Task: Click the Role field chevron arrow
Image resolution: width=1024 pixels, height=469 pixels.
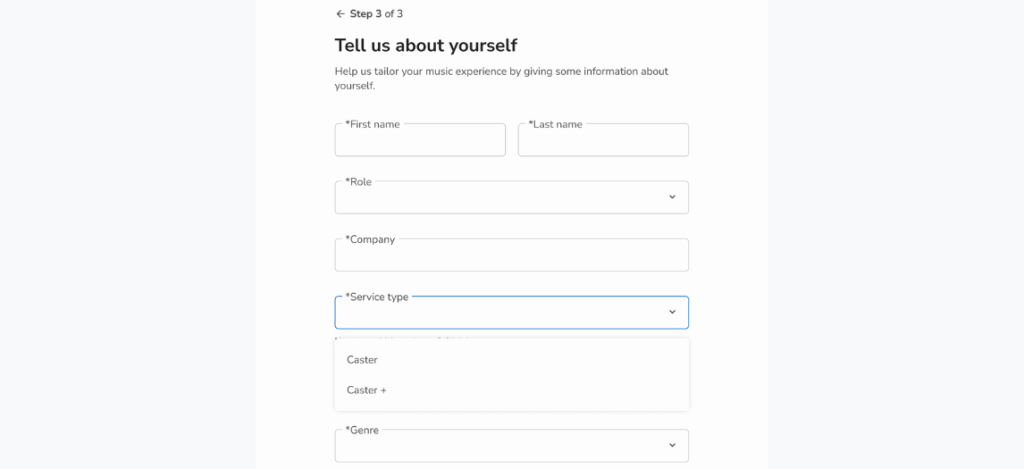Action: pyautogui.click(x=672, y=197)
